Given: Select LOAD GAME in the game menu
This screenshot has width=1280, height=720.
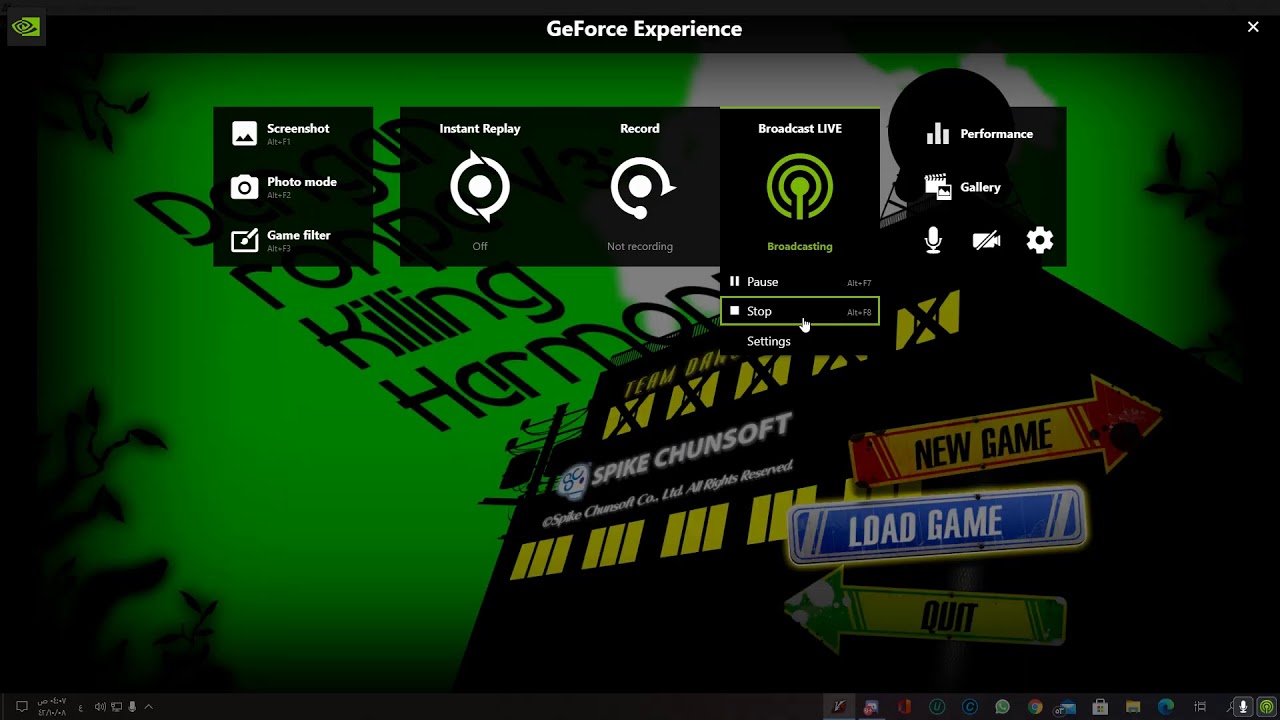Looking at the screenshot, I should coord(936,524).
